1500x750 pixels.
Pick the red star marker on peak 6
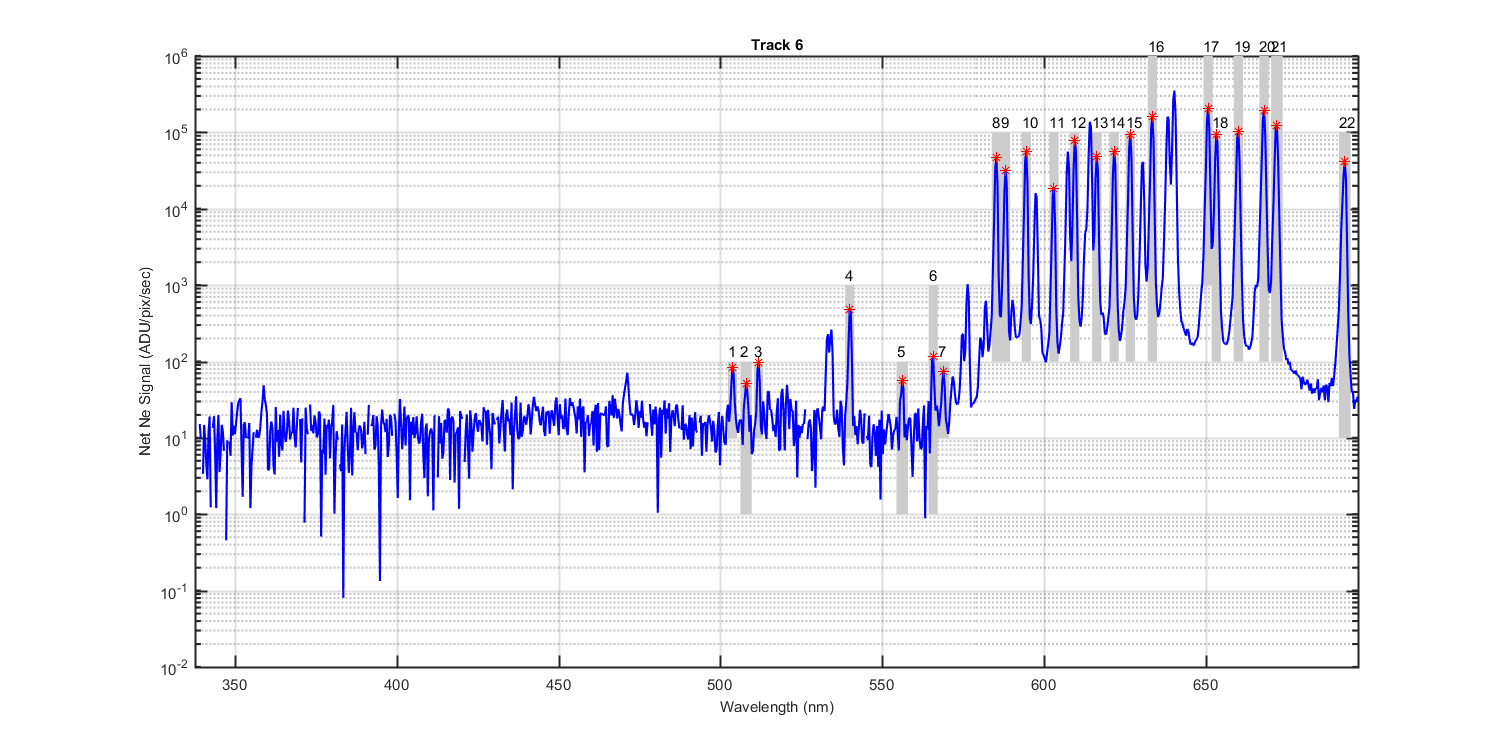(x=933, y=357)
